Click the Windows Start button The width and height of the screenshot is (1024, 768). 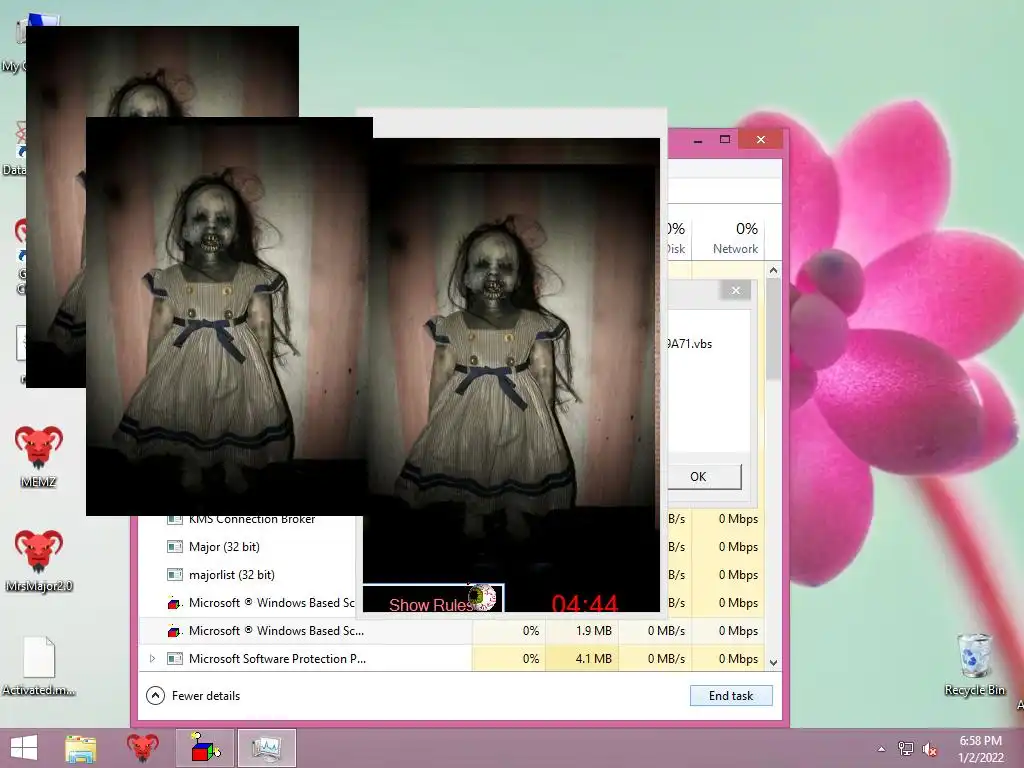(24, 748)
